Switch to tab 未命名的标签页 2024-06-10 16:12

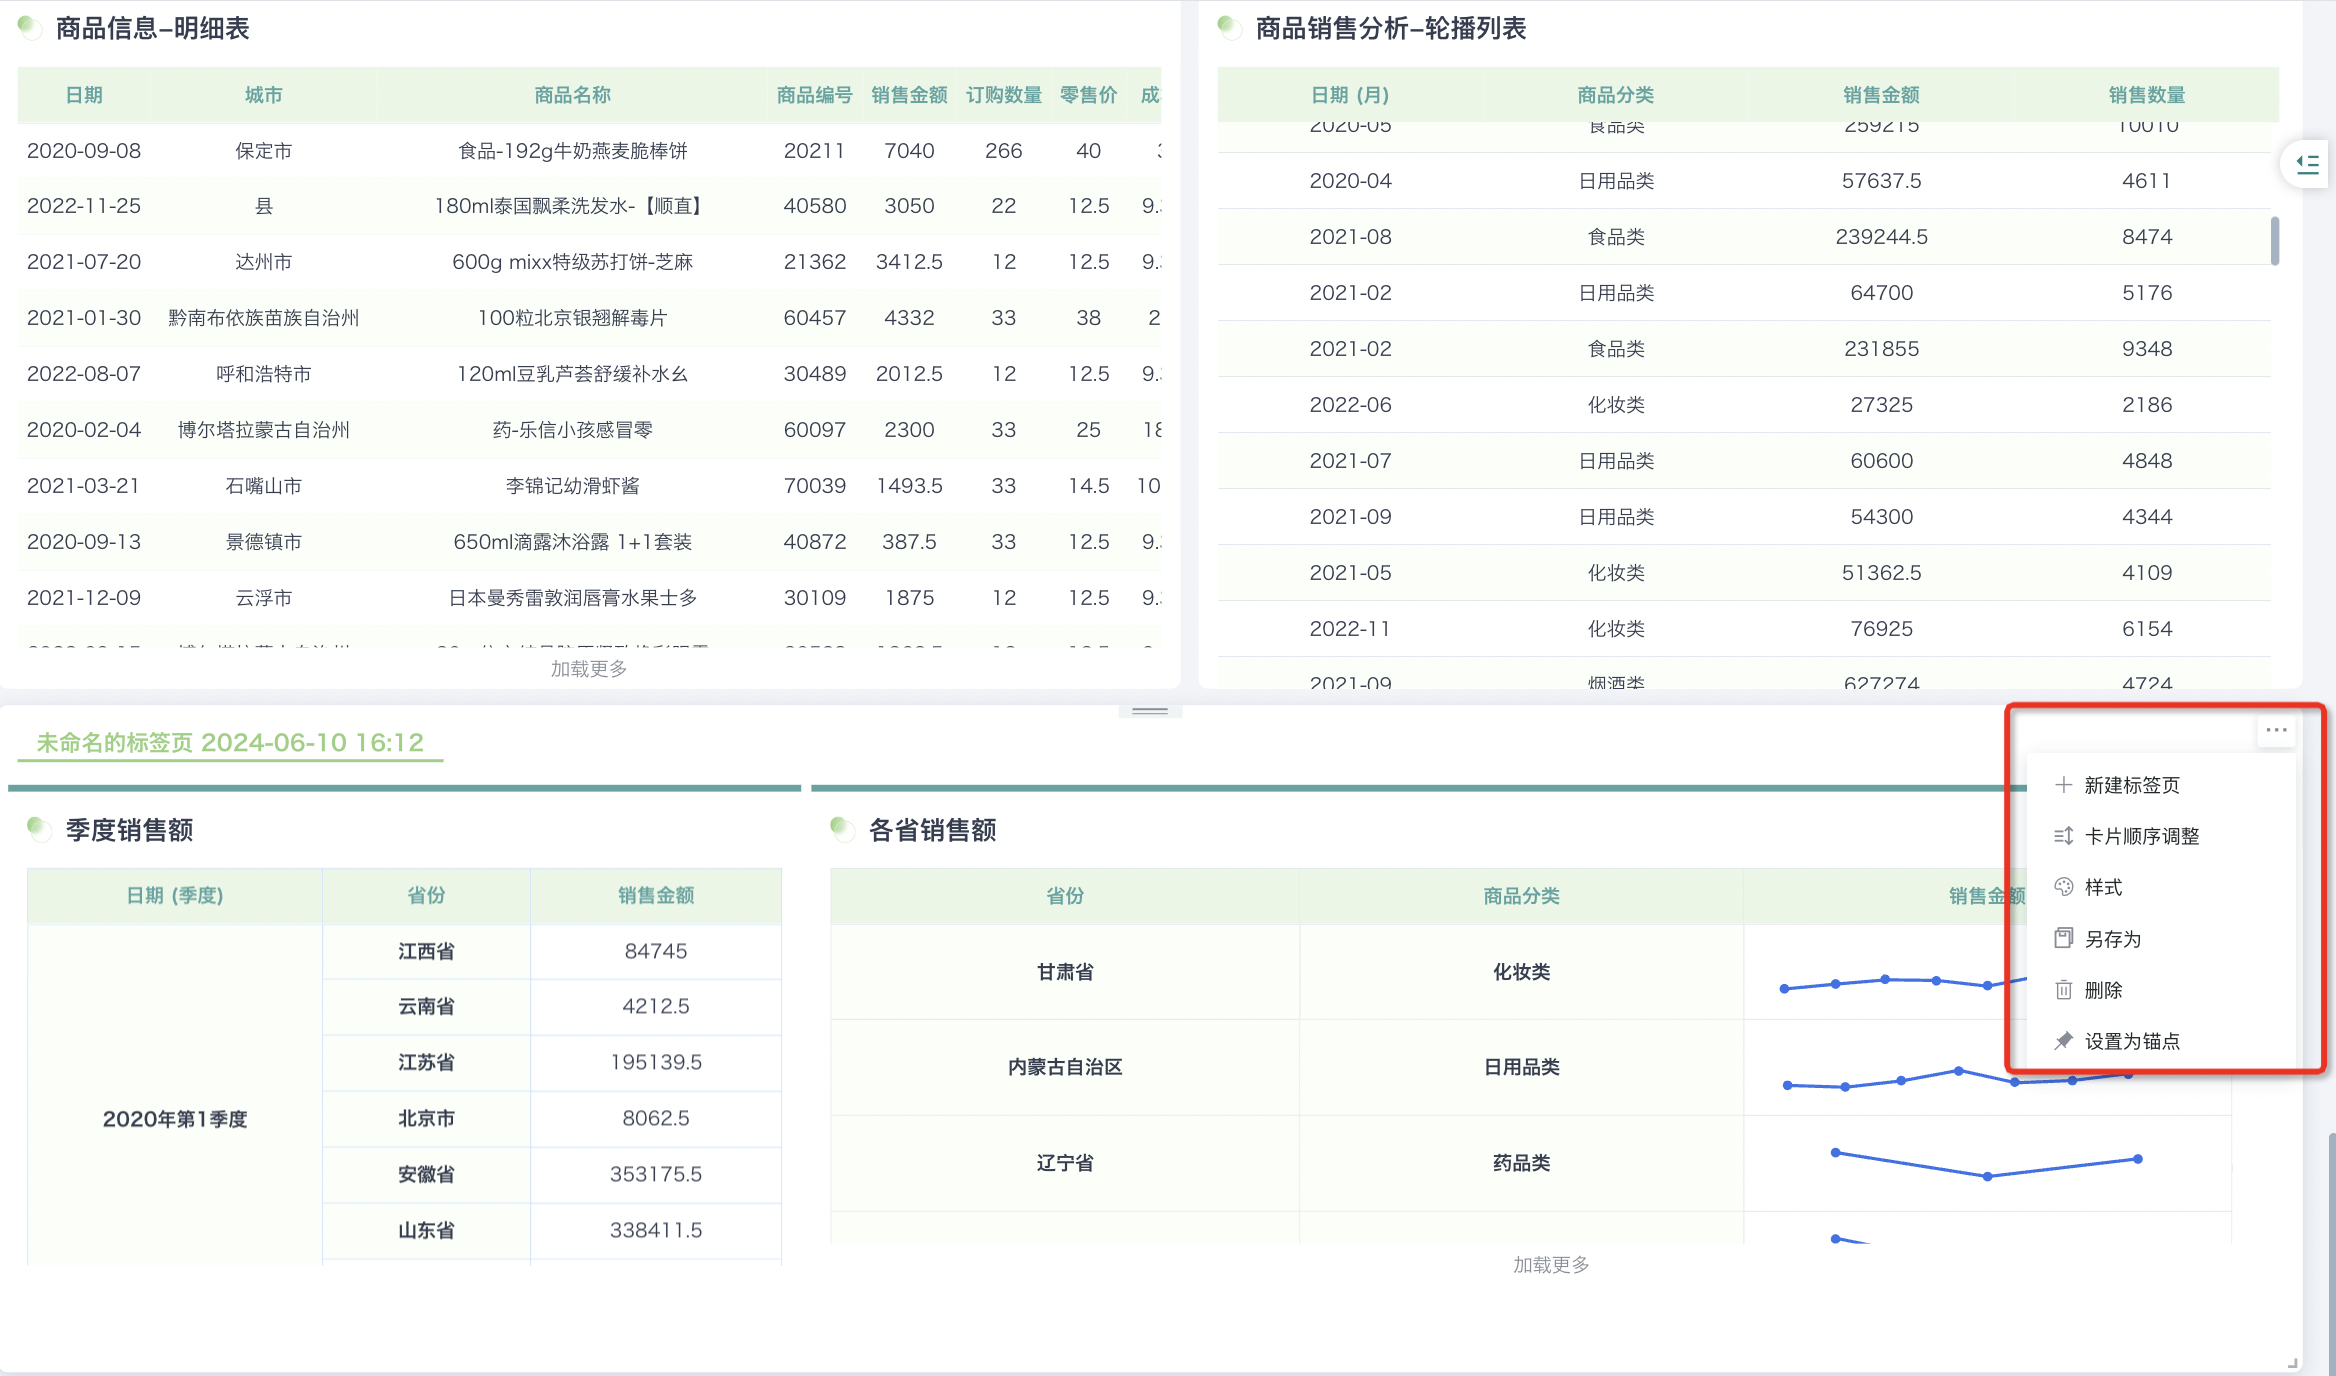pos(230,742)
